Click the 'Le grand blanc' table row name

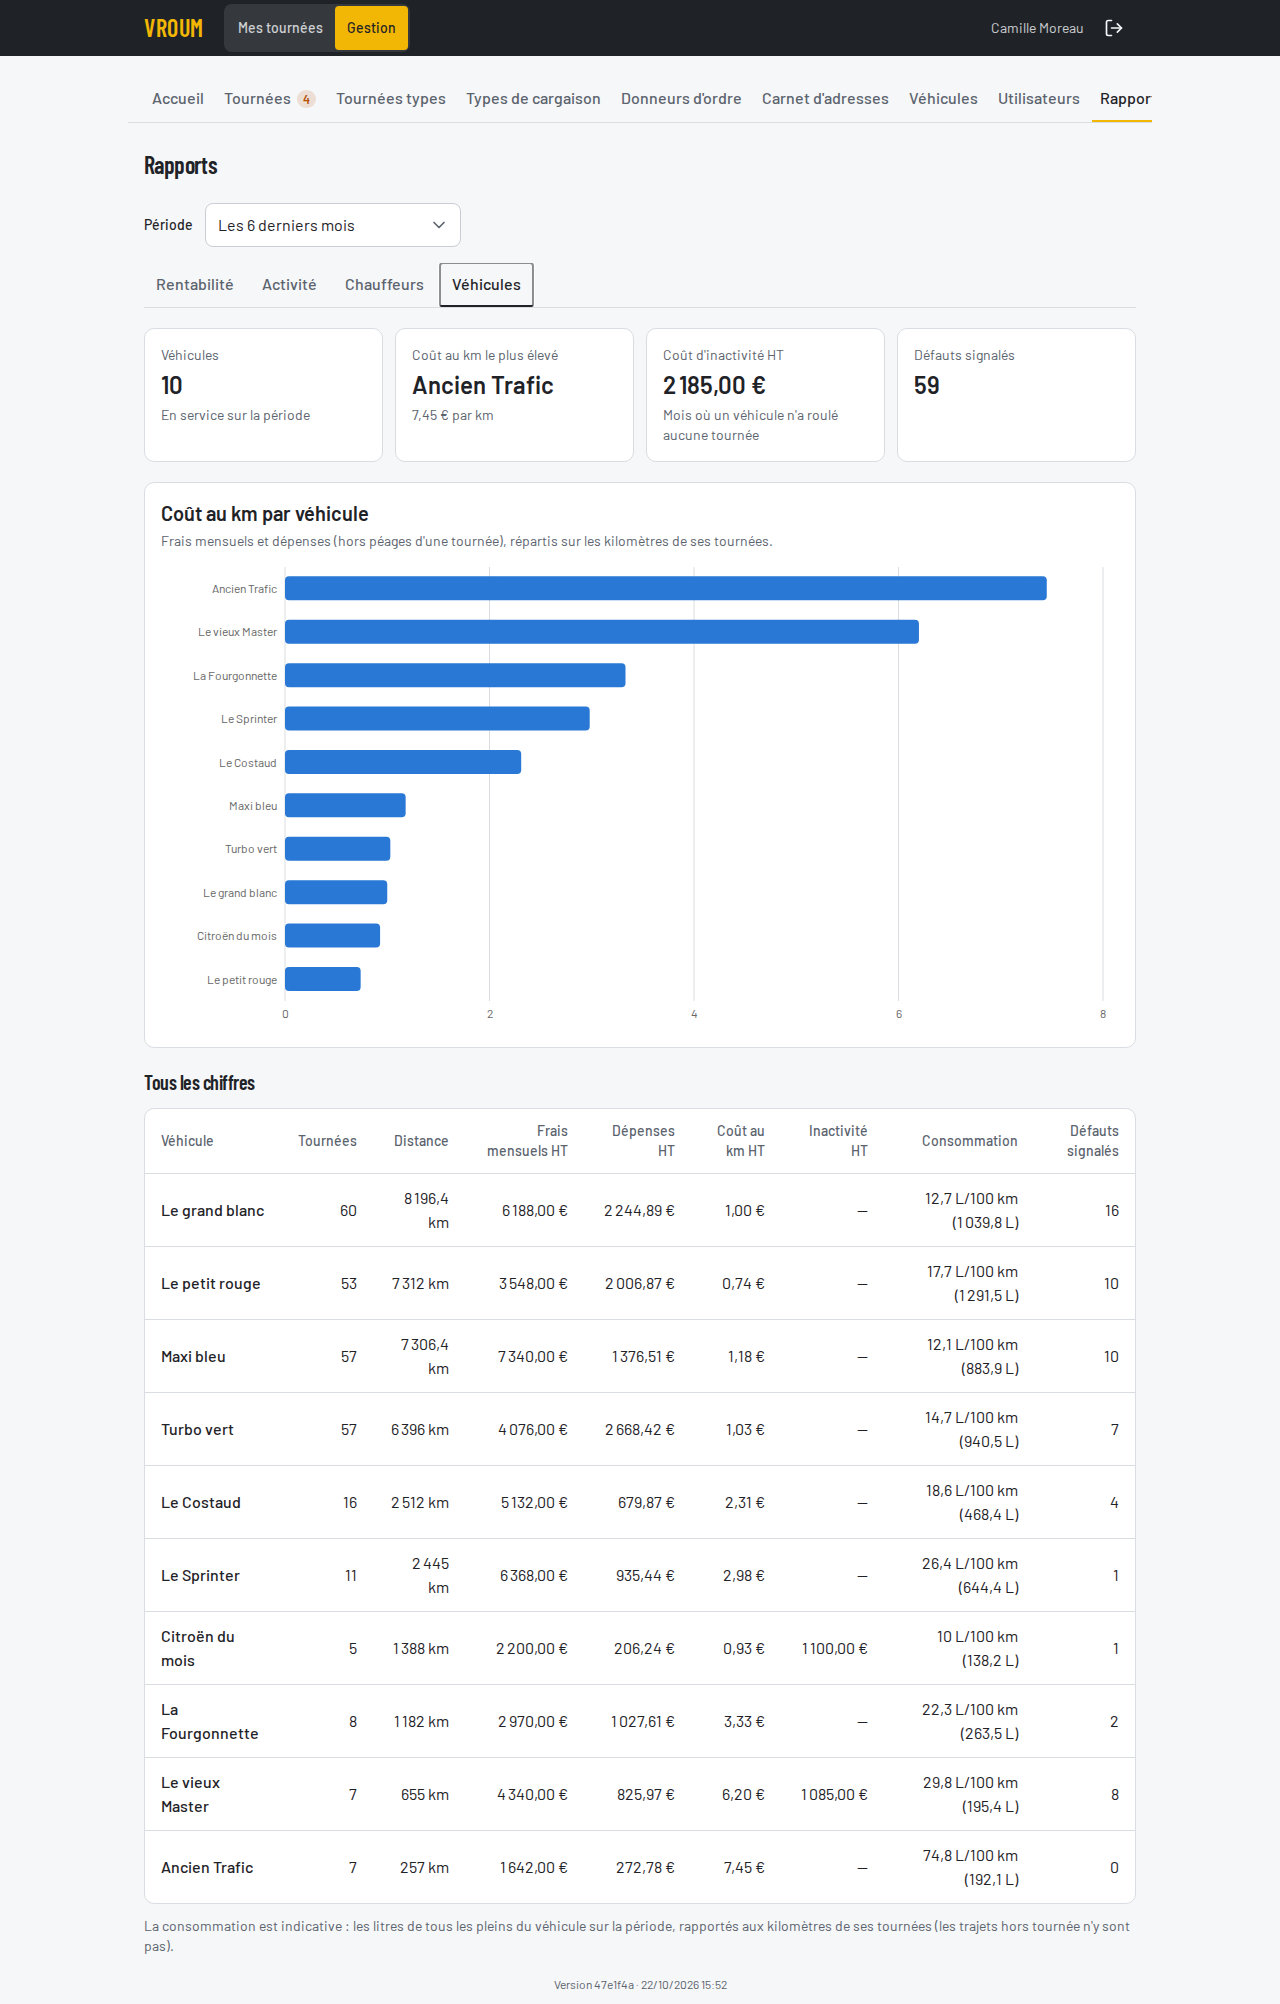[x=212, y=1211]
